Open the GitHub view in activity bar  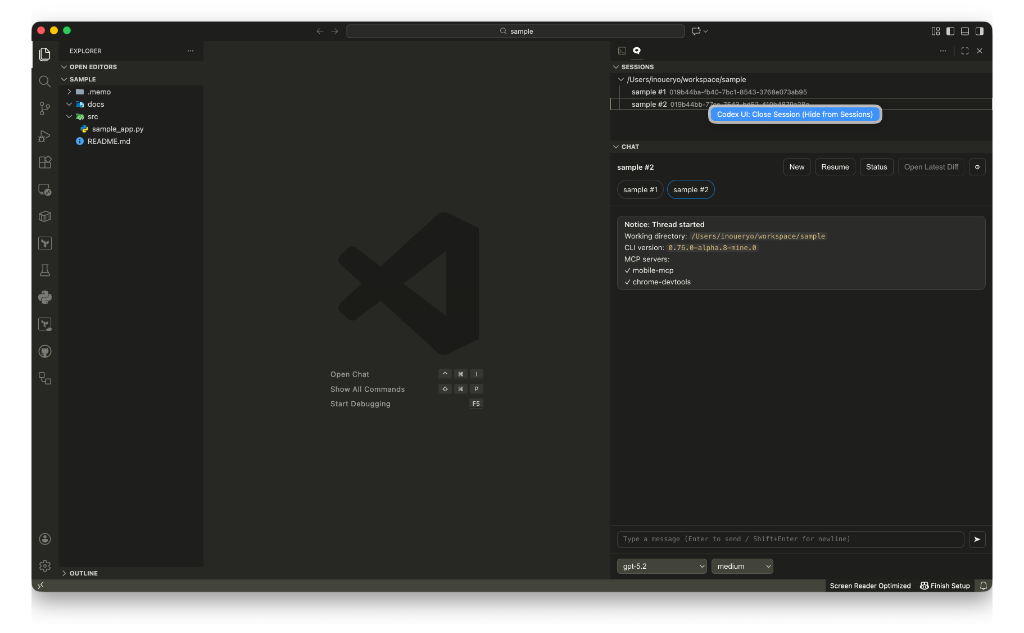pos(44,351)
